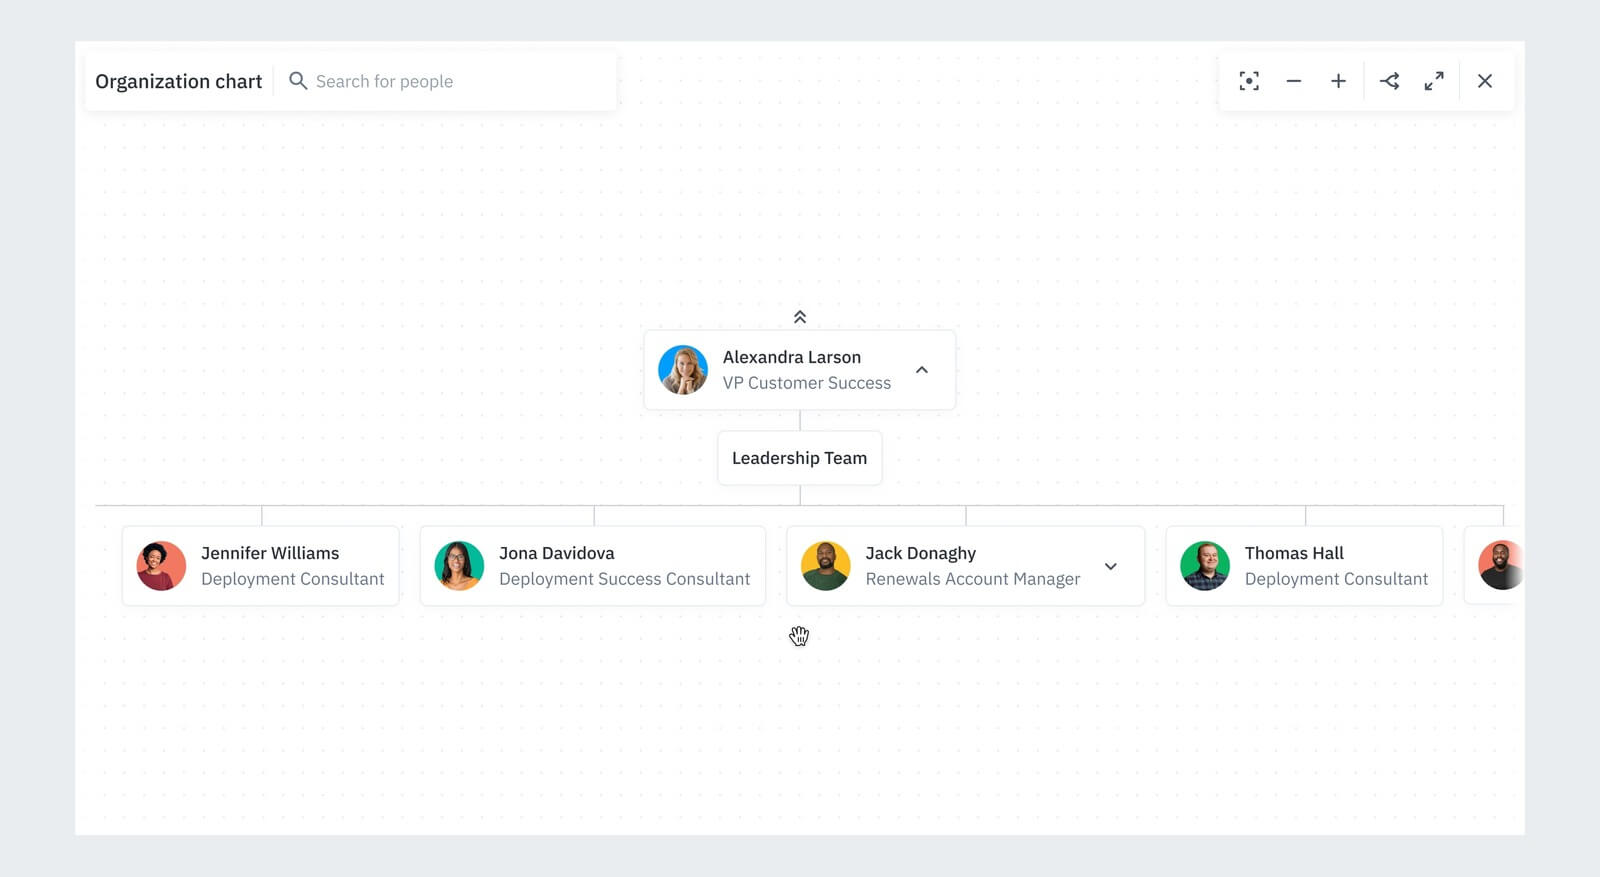View Jennifer Williams' profile photo
Viewport: 1600px width, 877px height.
point(161,565)
